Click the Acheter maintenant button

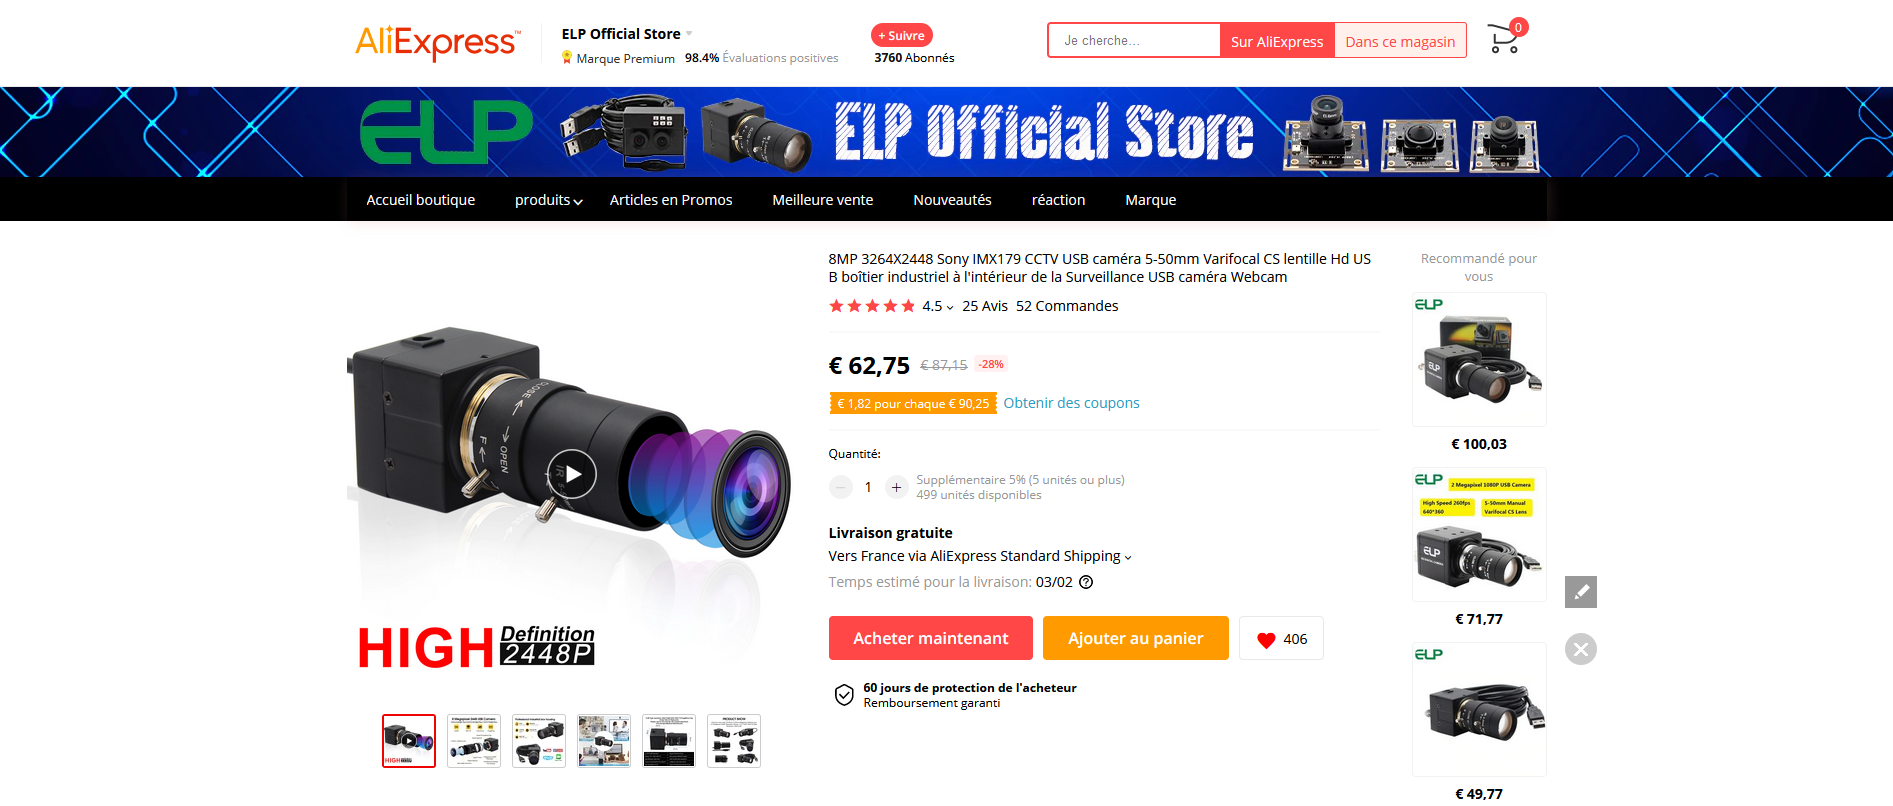click(x=930, y=638)
